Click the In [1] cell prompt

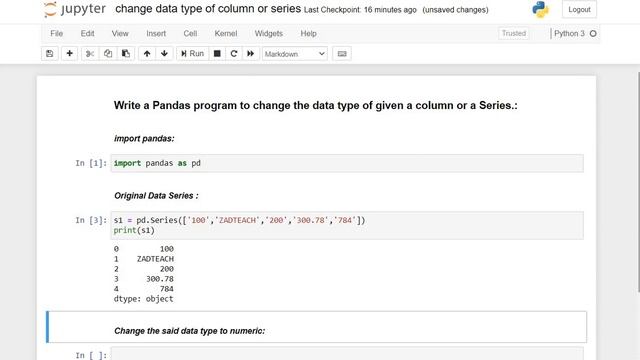coord(91,163)
